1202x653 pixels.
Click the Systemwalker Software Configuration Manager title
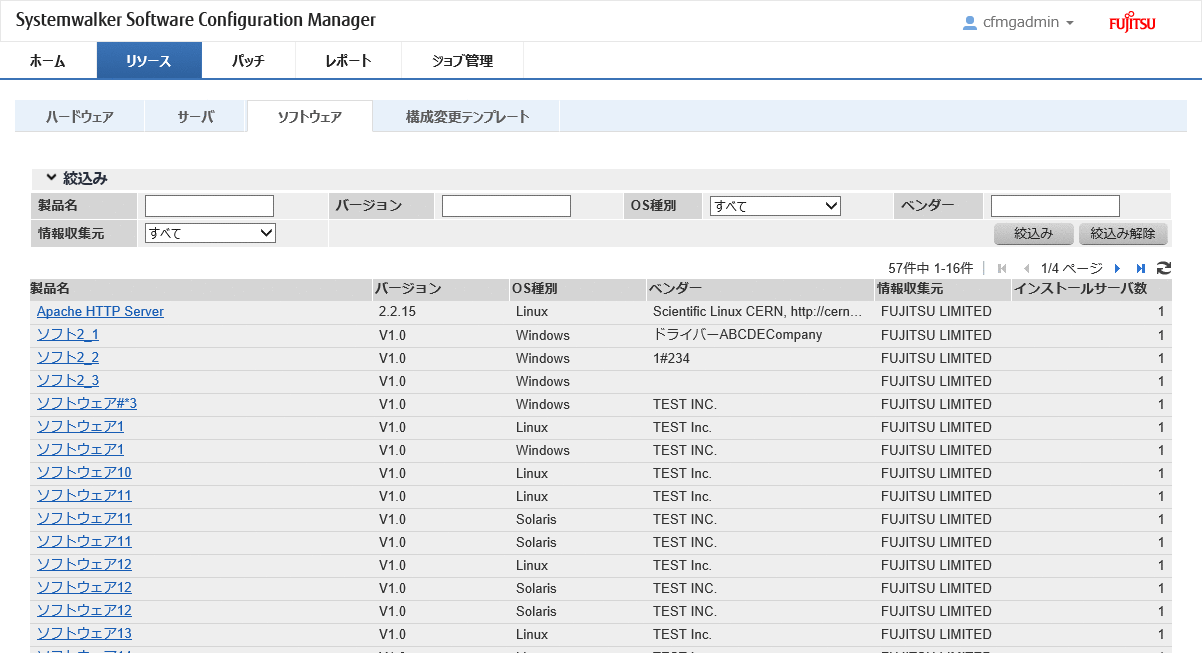(196, 21)
